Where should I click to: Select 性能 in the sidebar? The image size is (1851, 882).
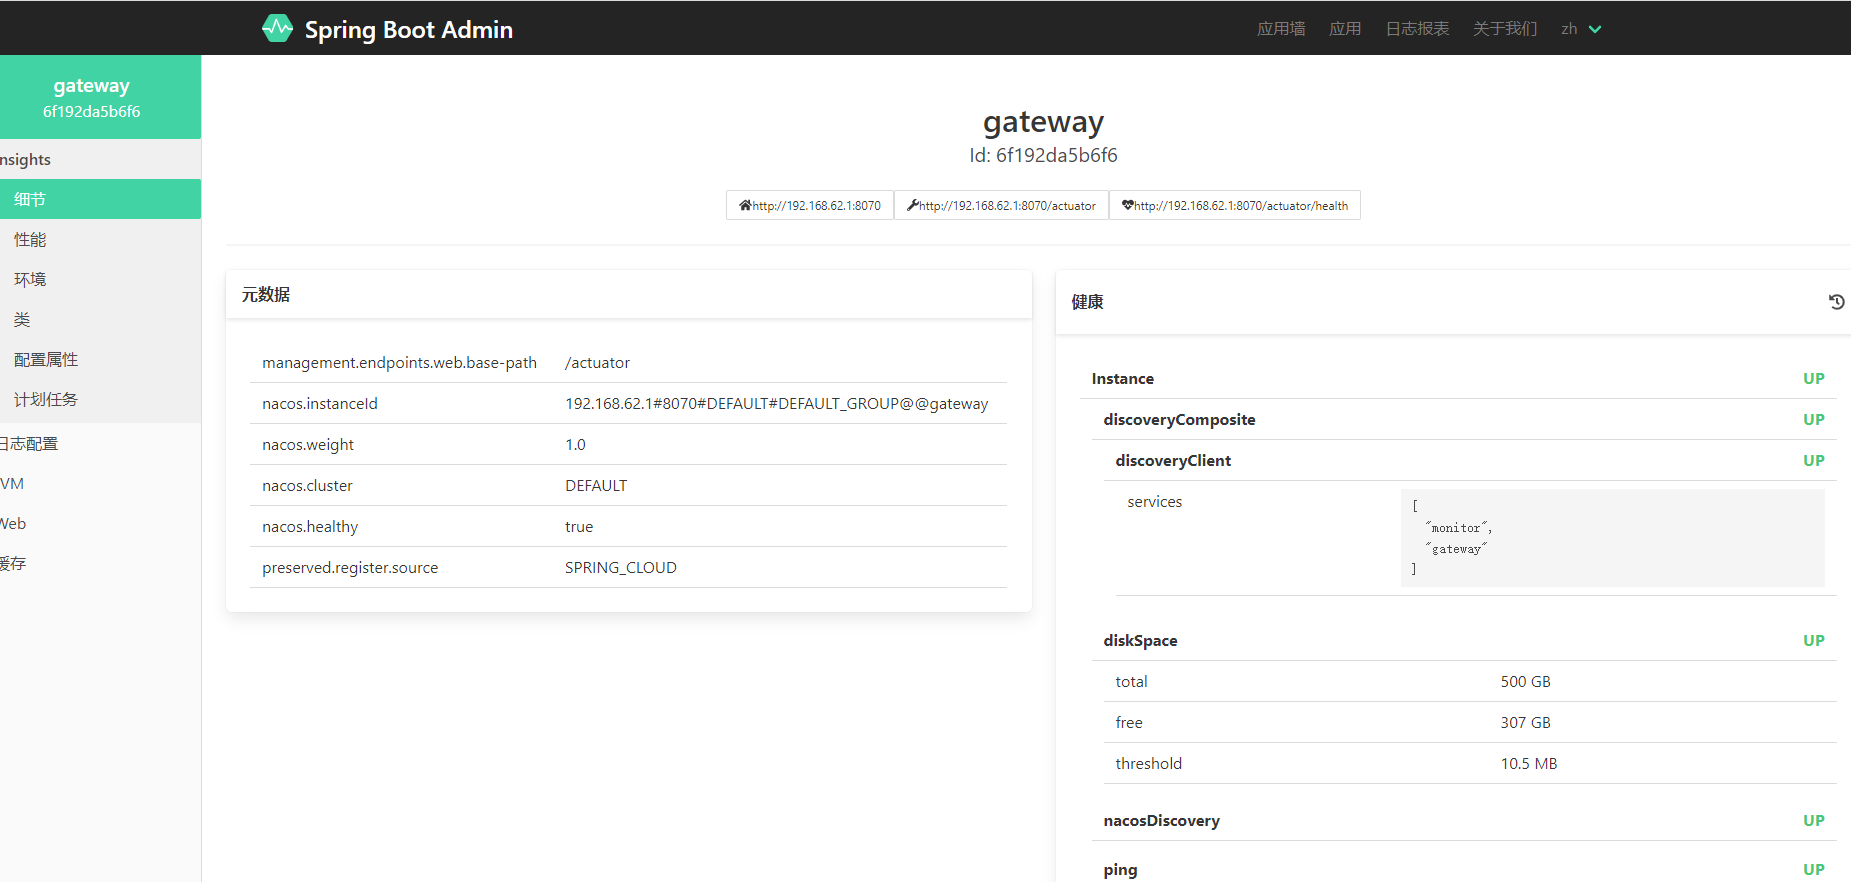pos(100,239)
